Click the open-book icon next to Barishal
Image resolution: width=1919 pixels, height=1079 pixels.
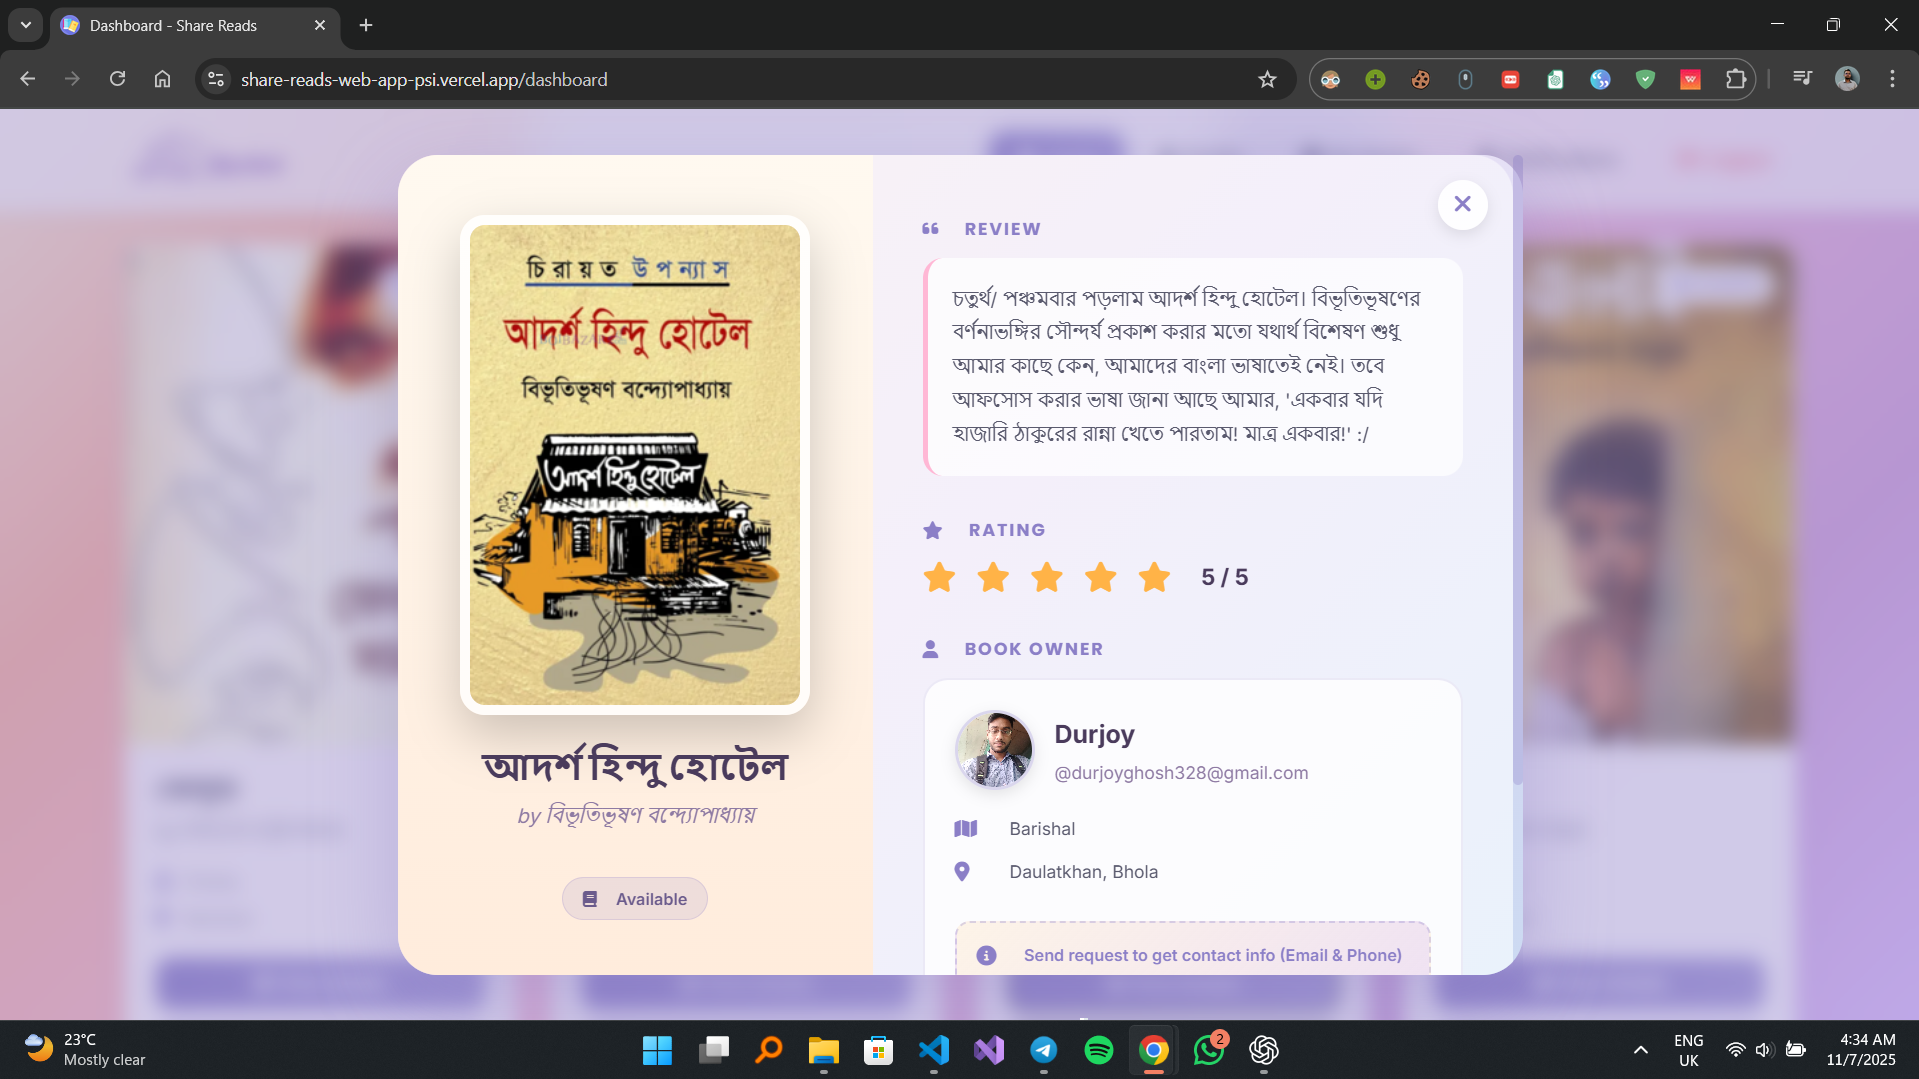point(965,828)
